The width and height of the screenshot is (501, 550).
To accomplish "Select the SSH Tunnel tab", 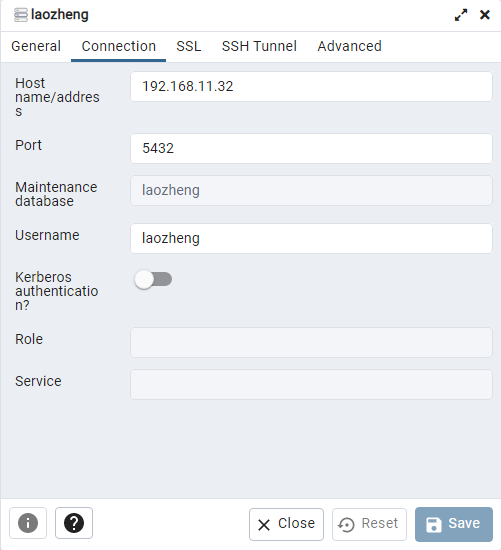I will 259,46.
